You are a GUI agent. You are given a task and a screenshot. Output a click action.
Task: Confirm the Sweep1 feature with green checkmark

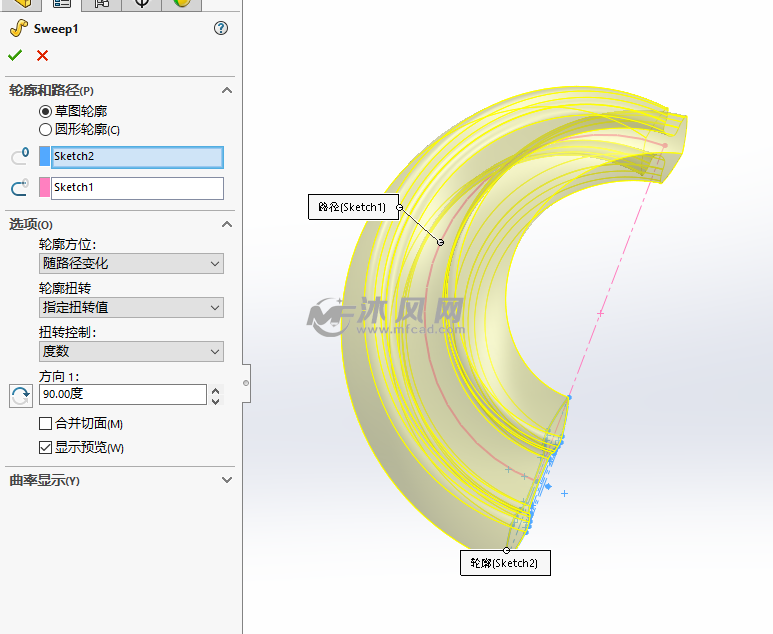click(15, 55)
